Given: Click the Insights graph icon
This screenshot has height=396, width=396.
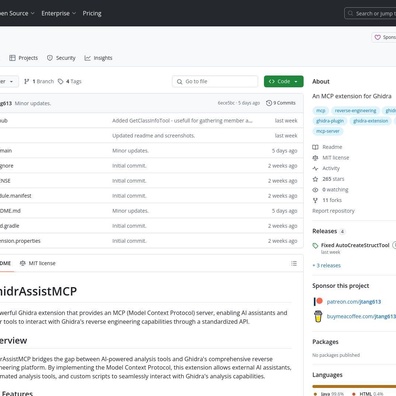Looking at the screenshot, I should click(x=87, y=58).
